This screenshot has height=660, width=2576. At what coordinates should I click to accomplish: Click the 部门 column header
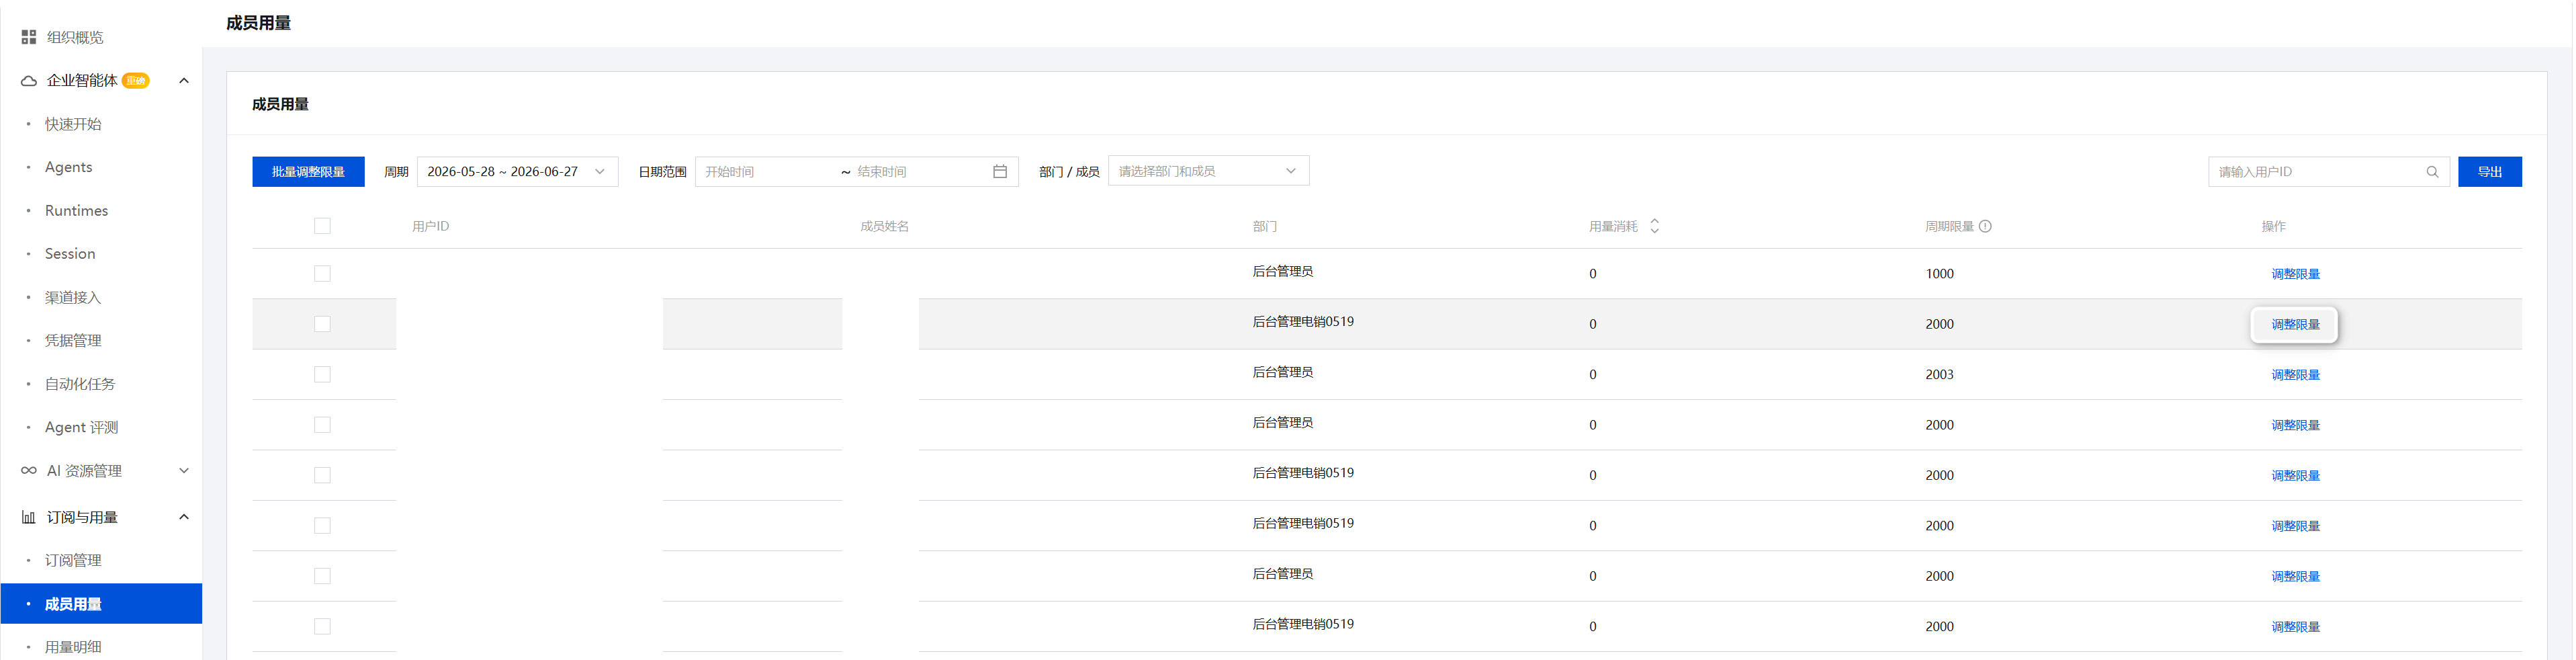tap(1264, 226)
